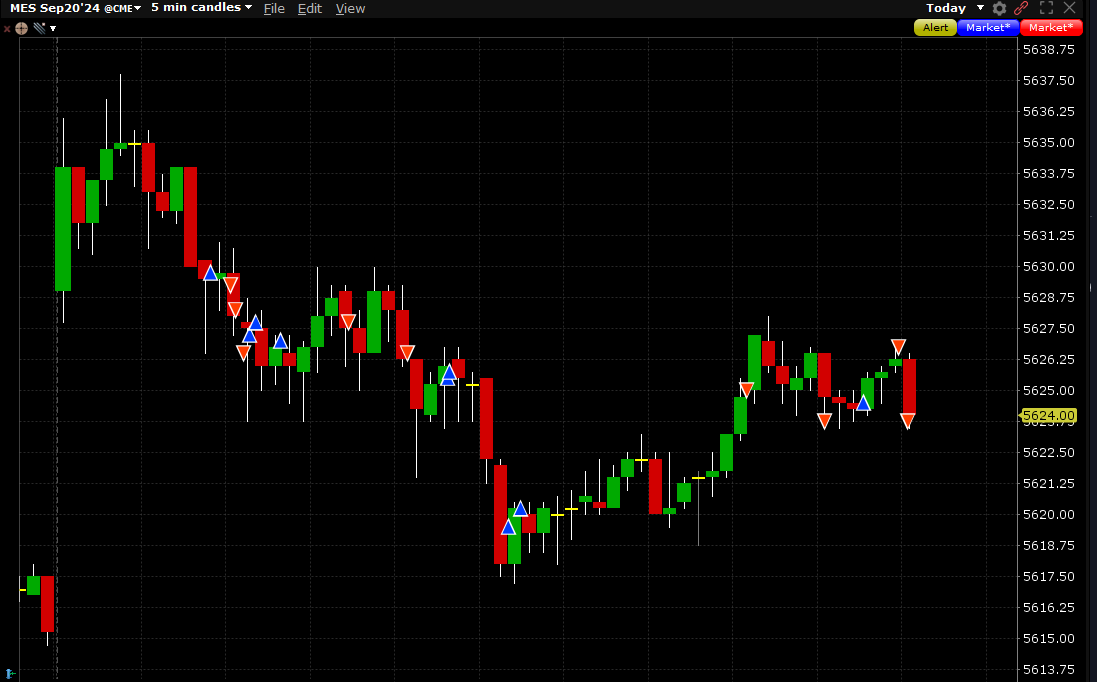Click the 5635.00 price axis label
The image size is (1097, 682).
pyautogui.click(x=1049, y=143)
